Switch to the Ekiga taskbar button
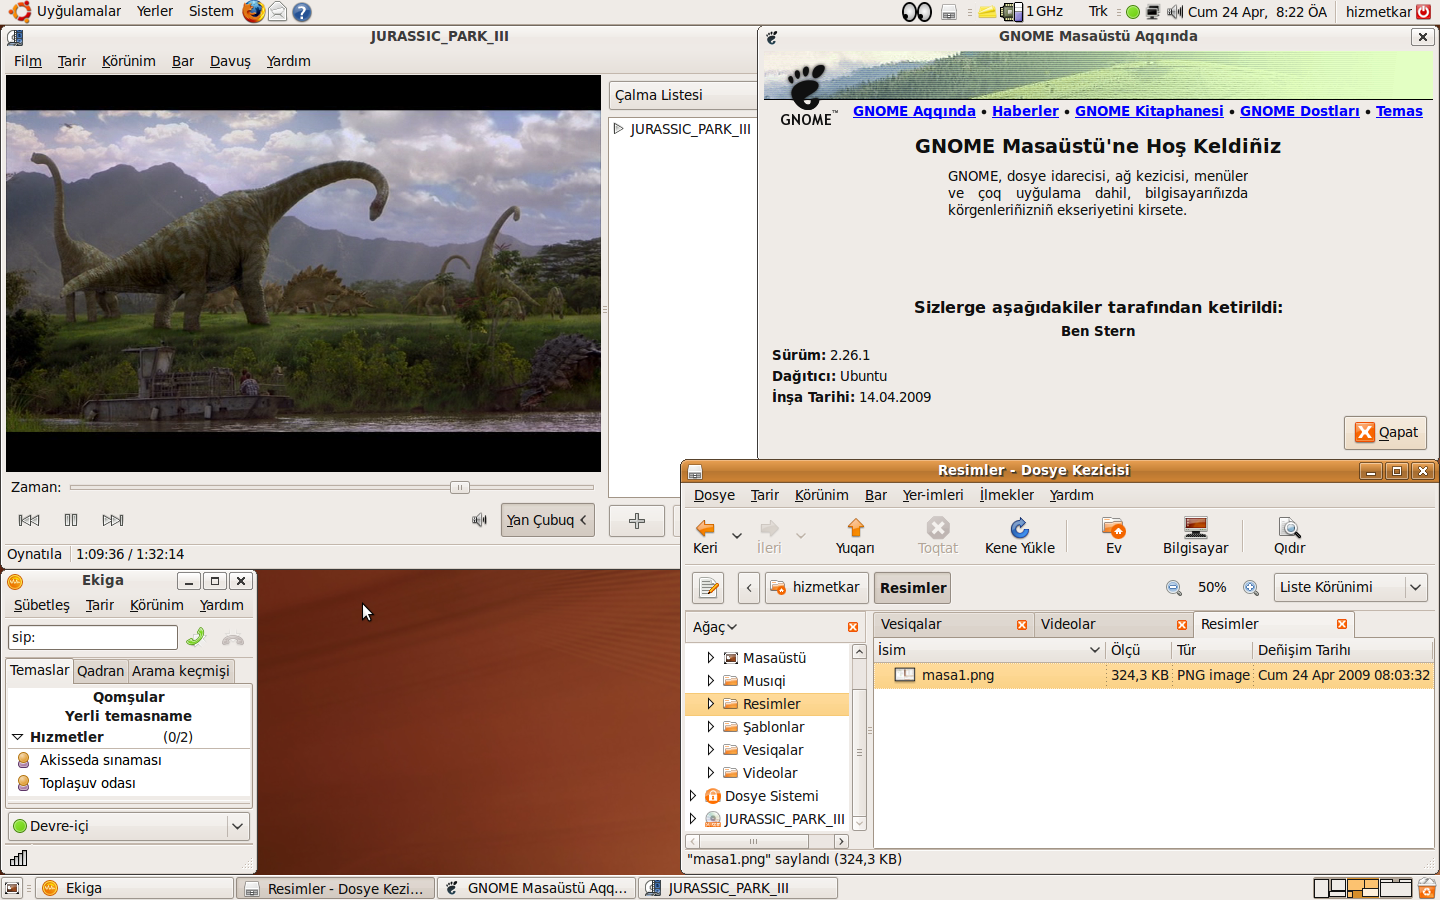 tap(136, 888)
